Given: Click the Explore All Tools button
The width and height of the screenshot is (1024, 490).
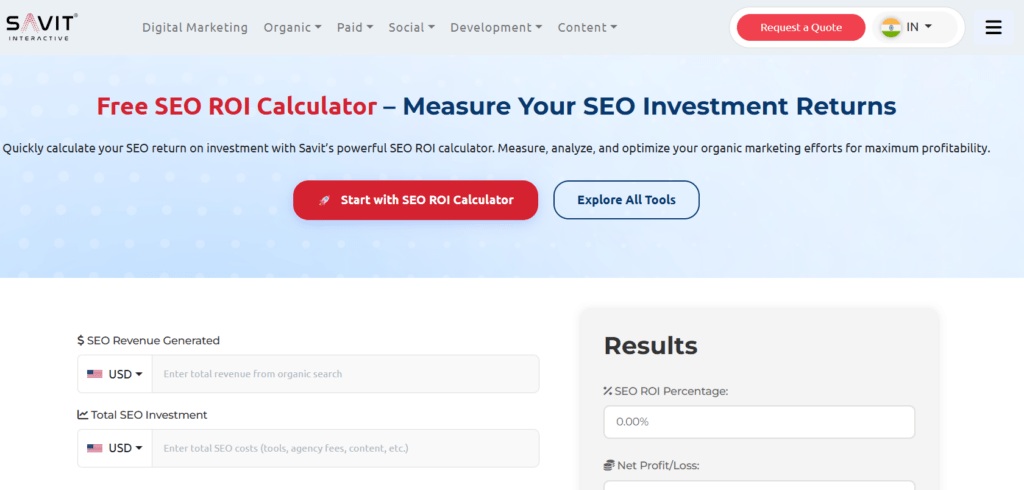Looking at the screenshot, I should coord(626,200).
